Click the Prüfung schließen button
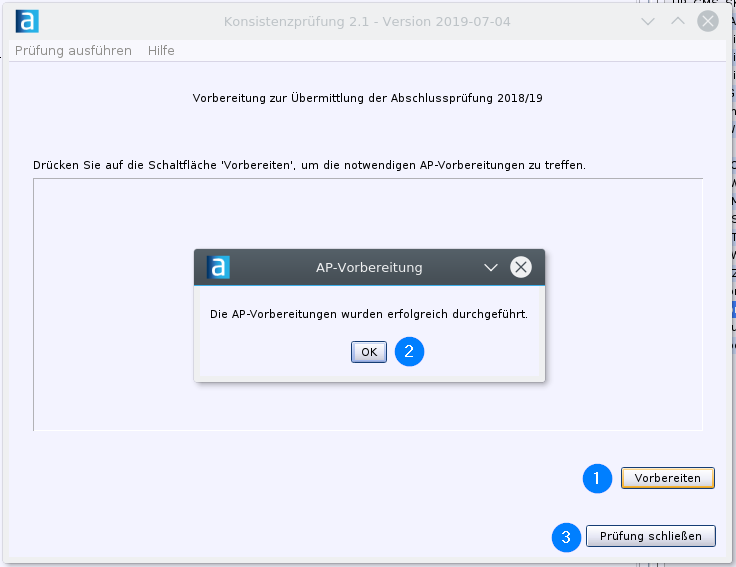The width and height of the screenshot is (736, 567). pyautogui.click(x=651, y=536)
